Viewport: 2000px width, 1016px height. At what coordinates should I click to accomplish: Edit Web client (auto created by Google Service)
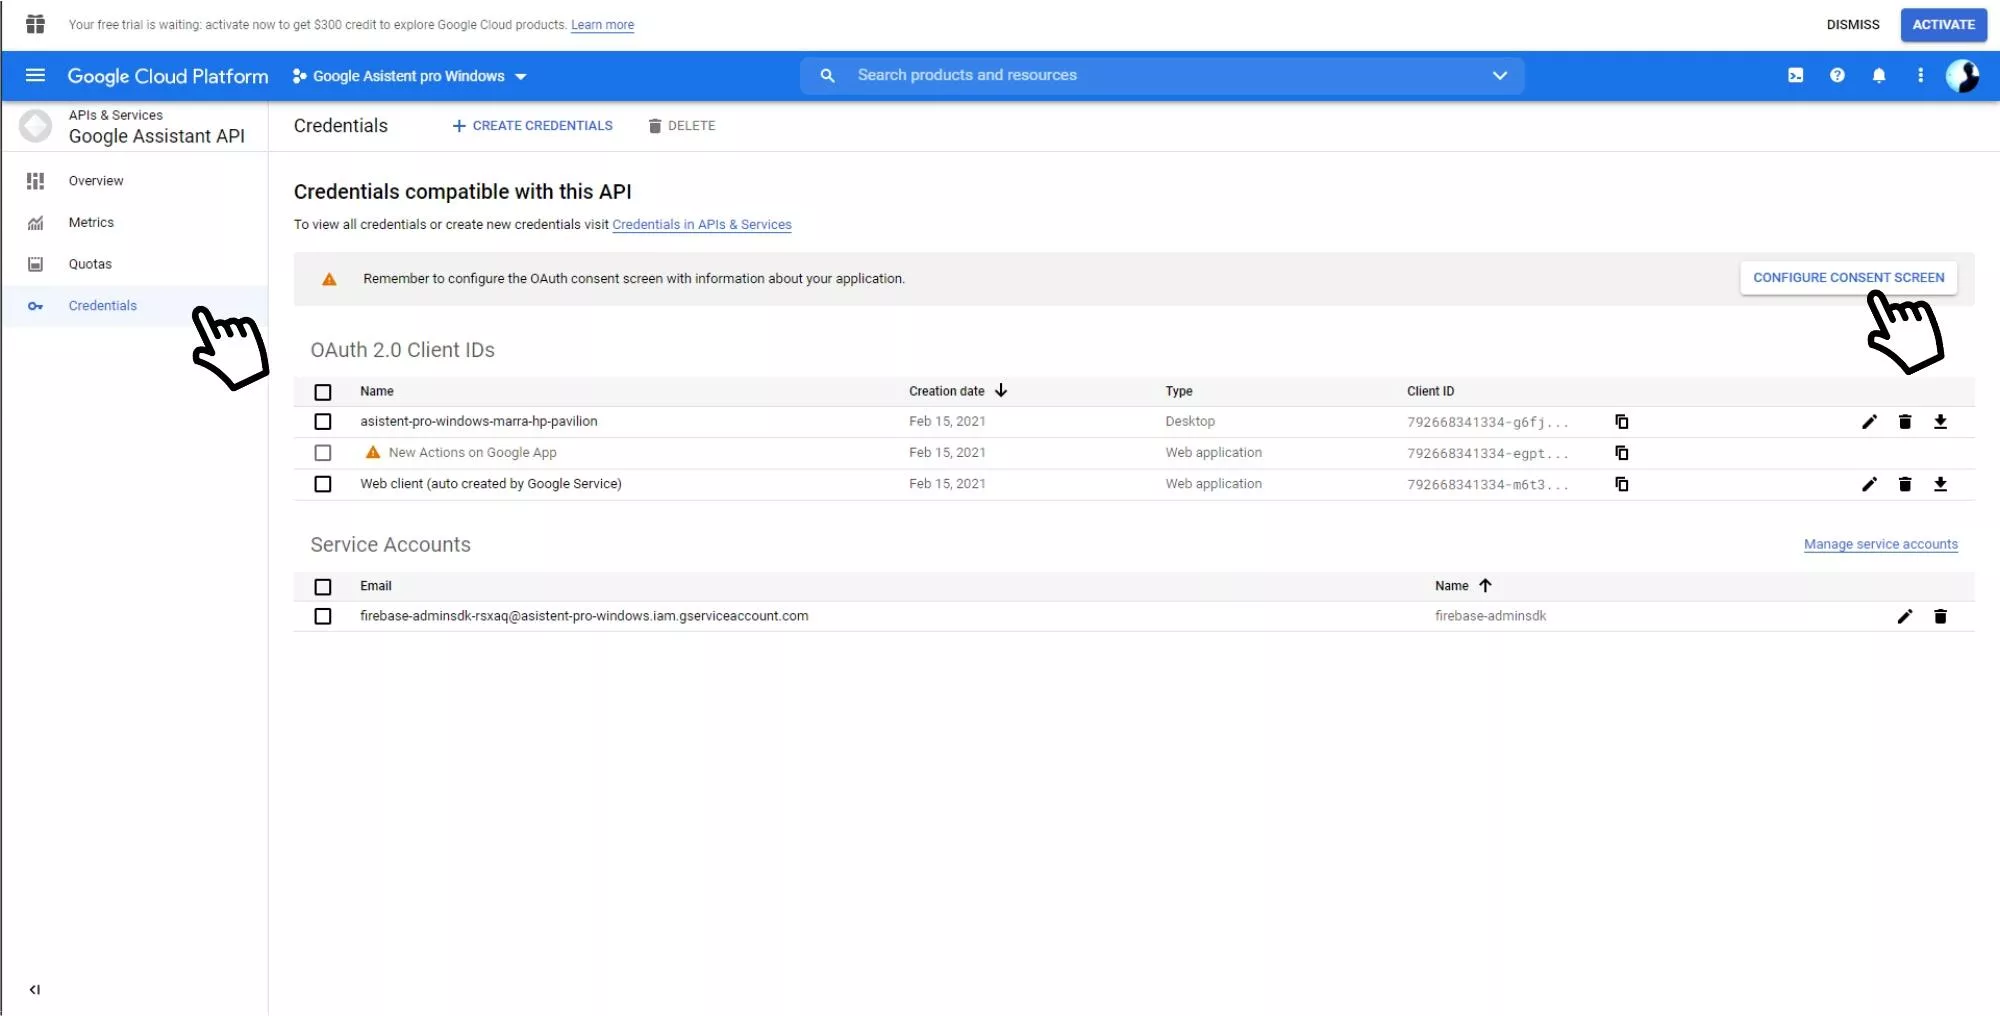pyautogui.click(x=1869, y=484)
